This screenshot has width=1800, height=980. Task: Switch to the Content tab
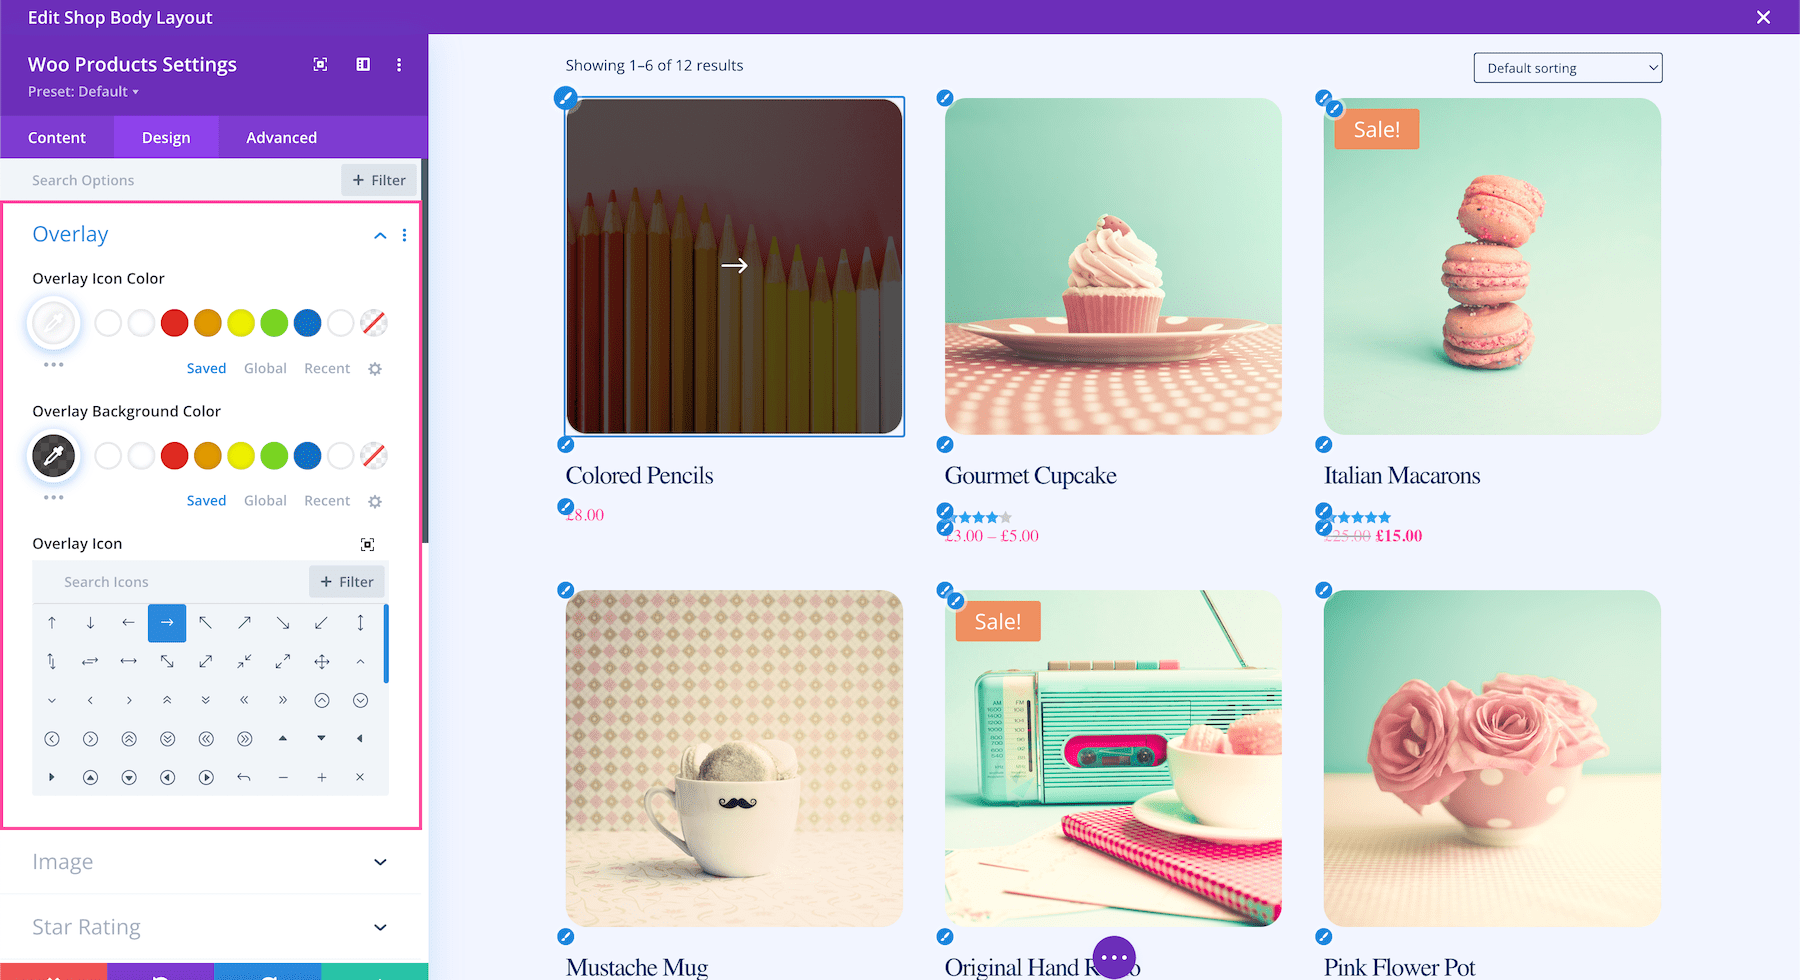[x=57, y=138]
